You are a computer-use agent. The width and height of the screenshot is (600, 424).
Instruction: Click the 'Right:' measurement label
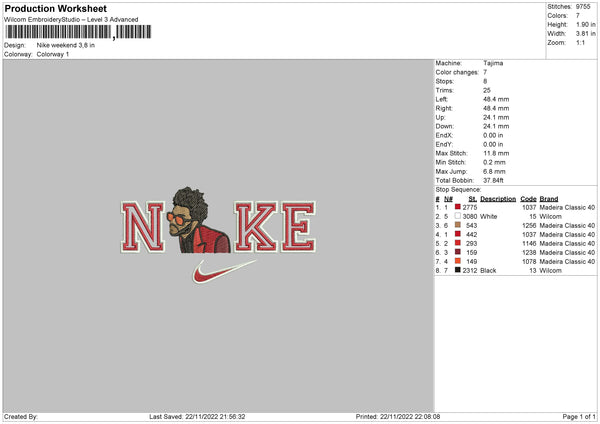tap(444, 108)
